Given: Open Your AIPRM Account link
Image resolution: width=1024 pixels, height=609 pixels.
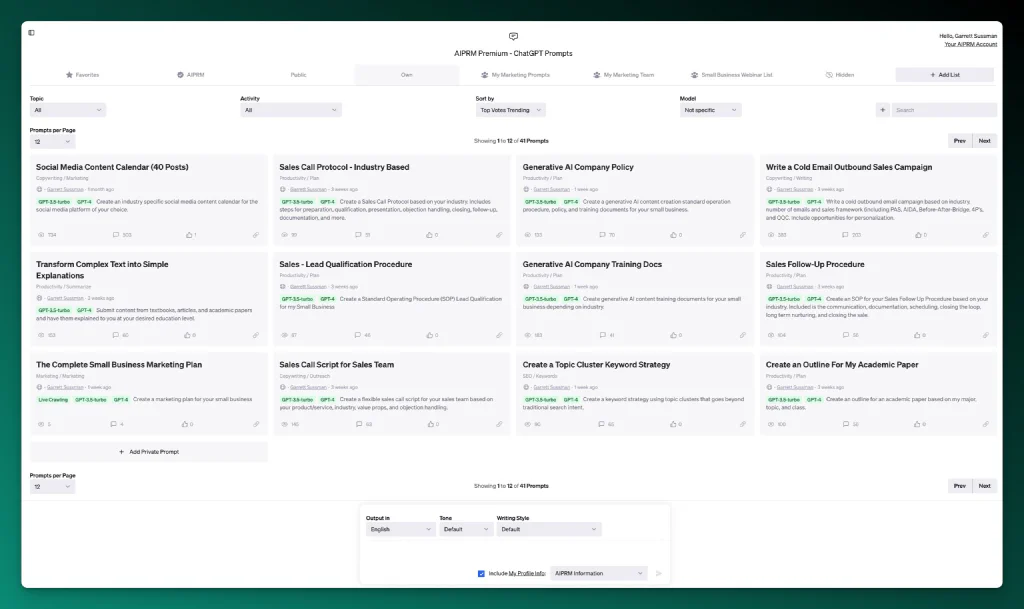Looking at the screenshot, I should click(x=970, y=44).
